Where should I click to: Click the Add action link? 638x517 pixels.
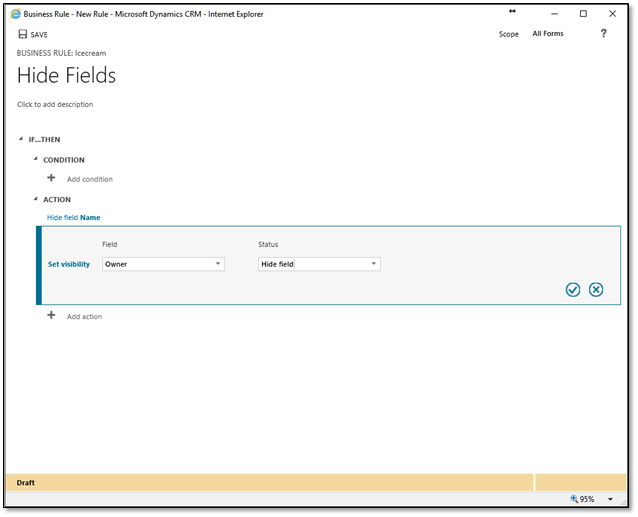pyautogui.click(x=84, y=316)
